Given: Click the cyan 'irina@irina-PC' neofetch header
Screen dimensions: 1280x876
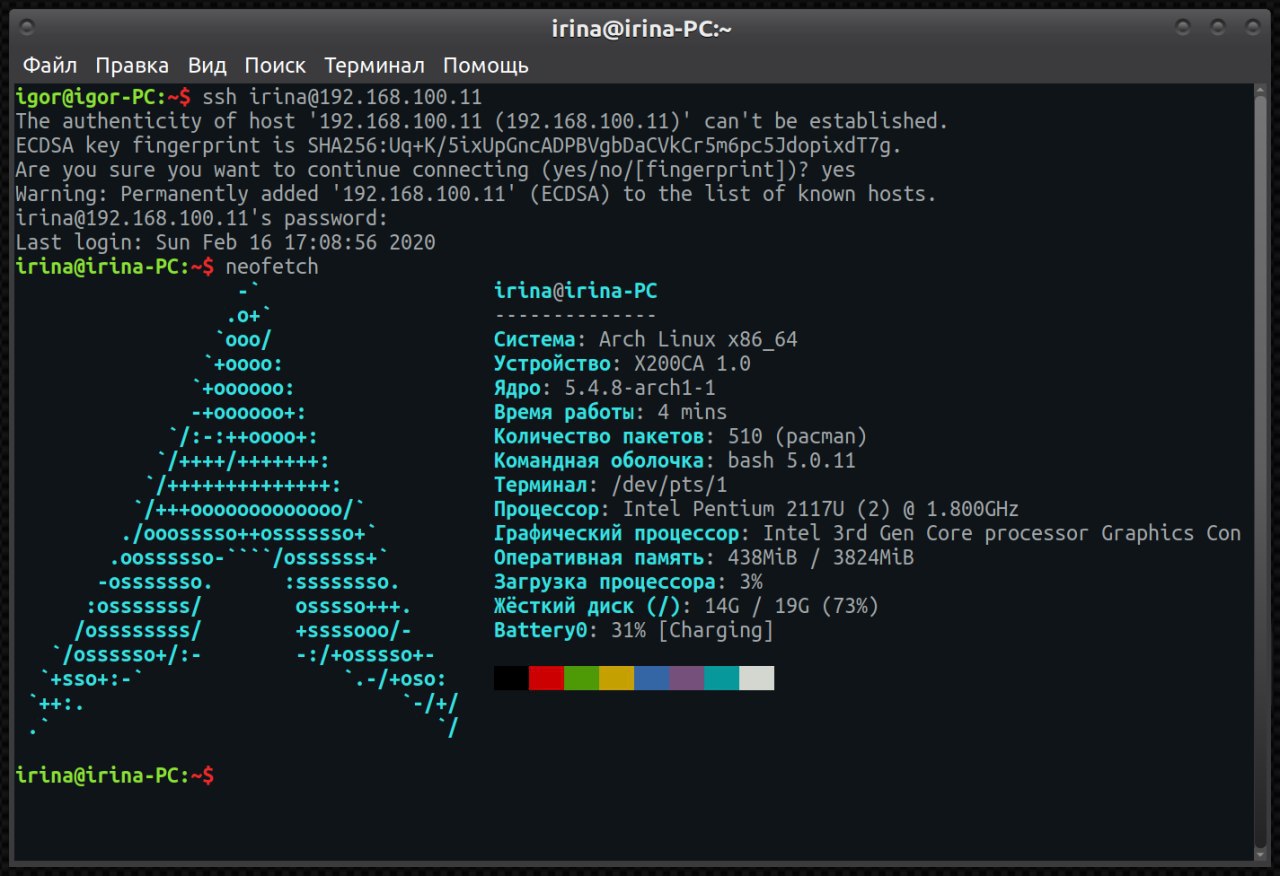Looking at the screenshot, I should click(x=575, y=291).
